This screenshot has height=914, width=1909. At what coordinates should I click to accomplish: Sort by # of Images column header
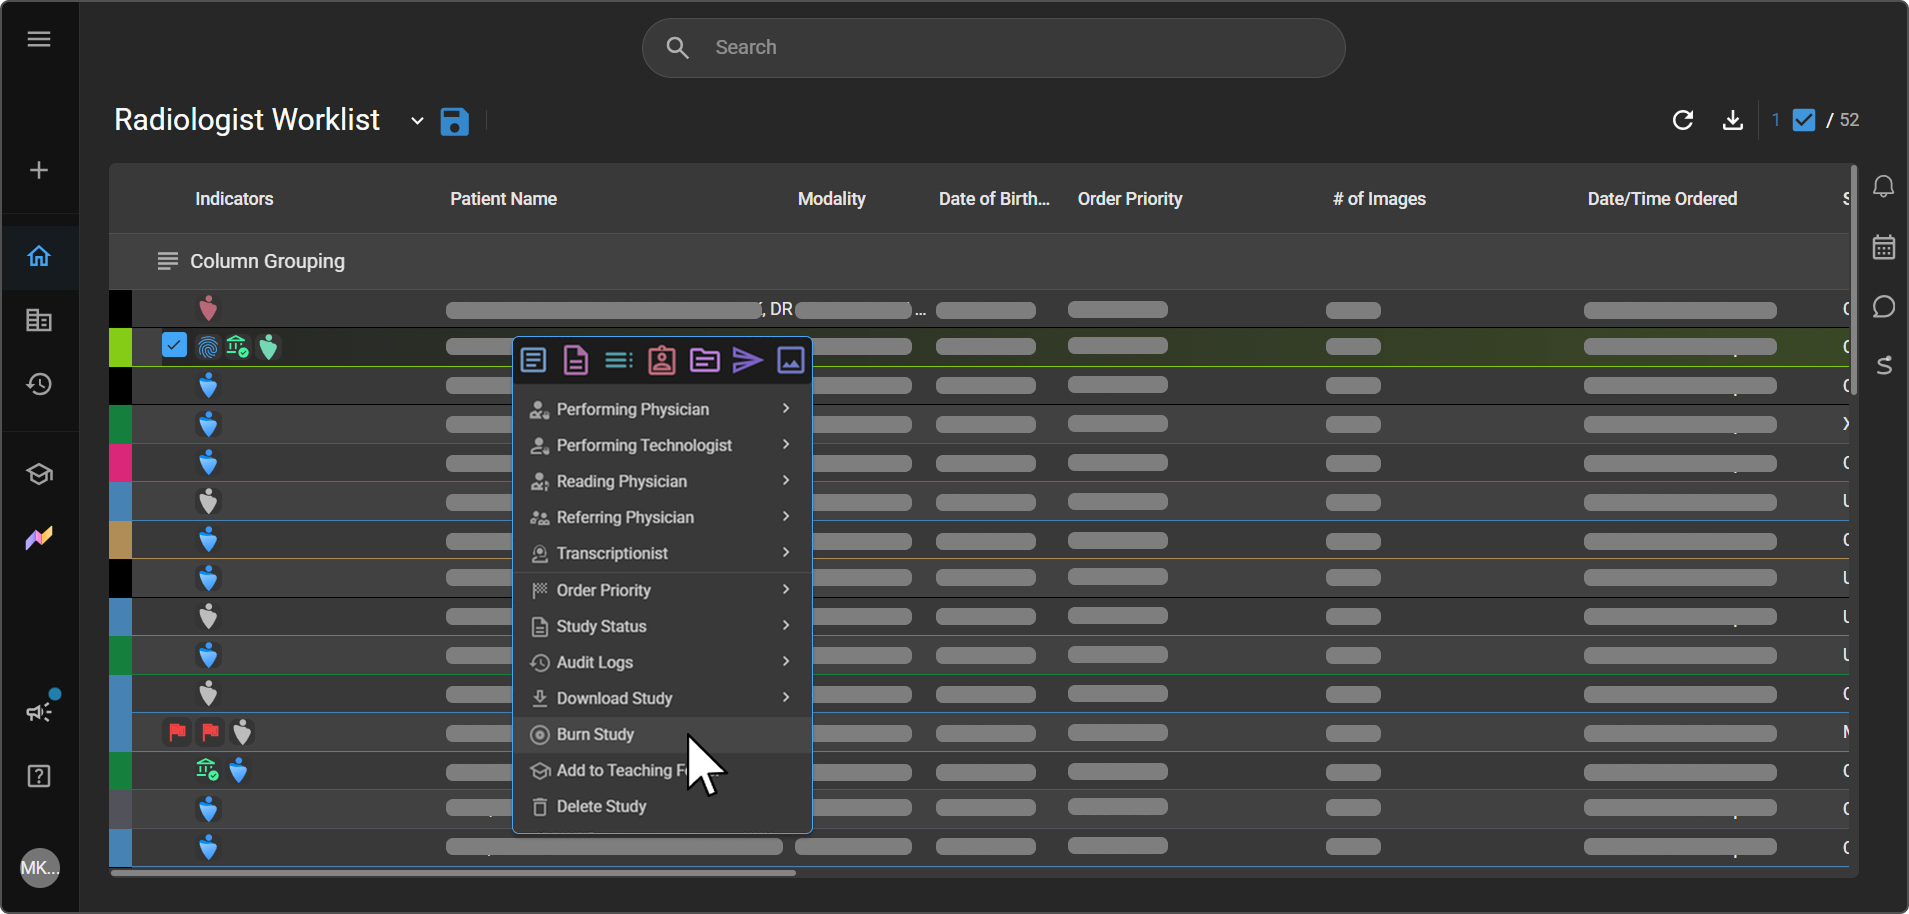point(1379,199)
